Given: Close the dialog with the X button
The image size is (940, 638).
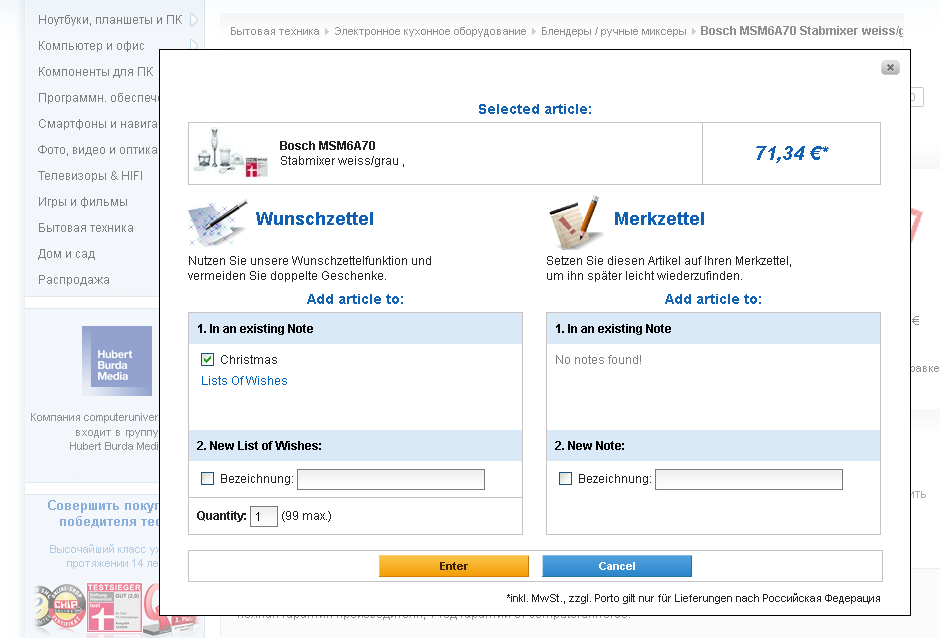Looking at the screenshot, I should tap(890, 68).
